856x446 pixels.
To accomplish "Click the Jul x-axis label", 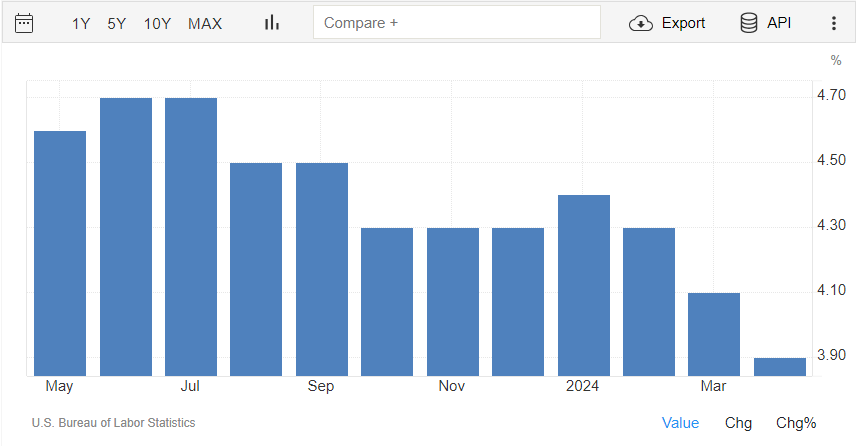I will (x=190, y=386).
